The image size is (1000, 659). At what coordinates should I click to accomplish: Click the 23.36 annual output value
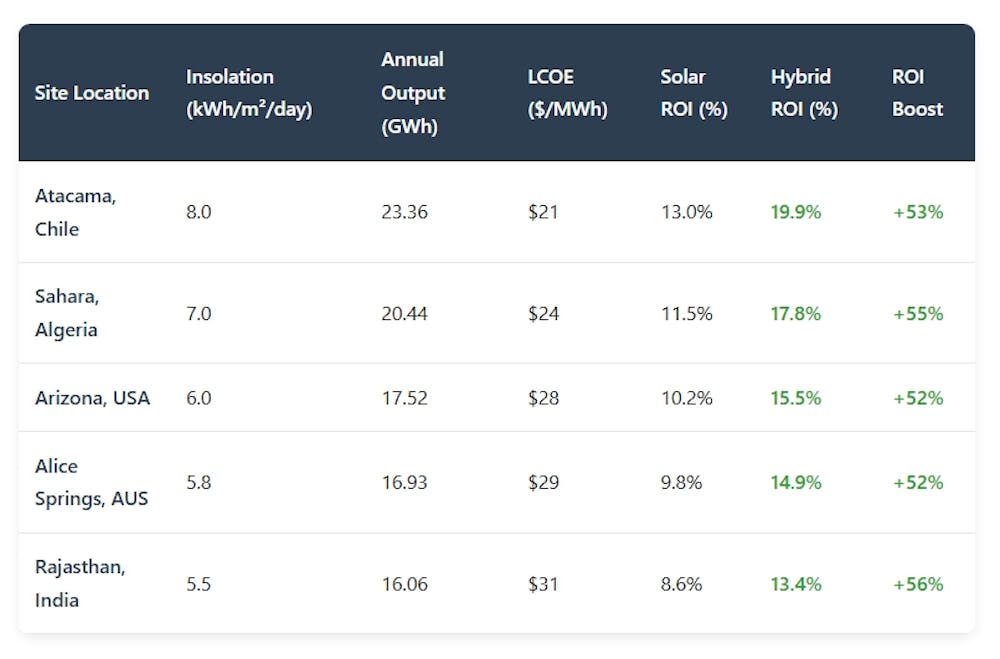click(405, 212)
